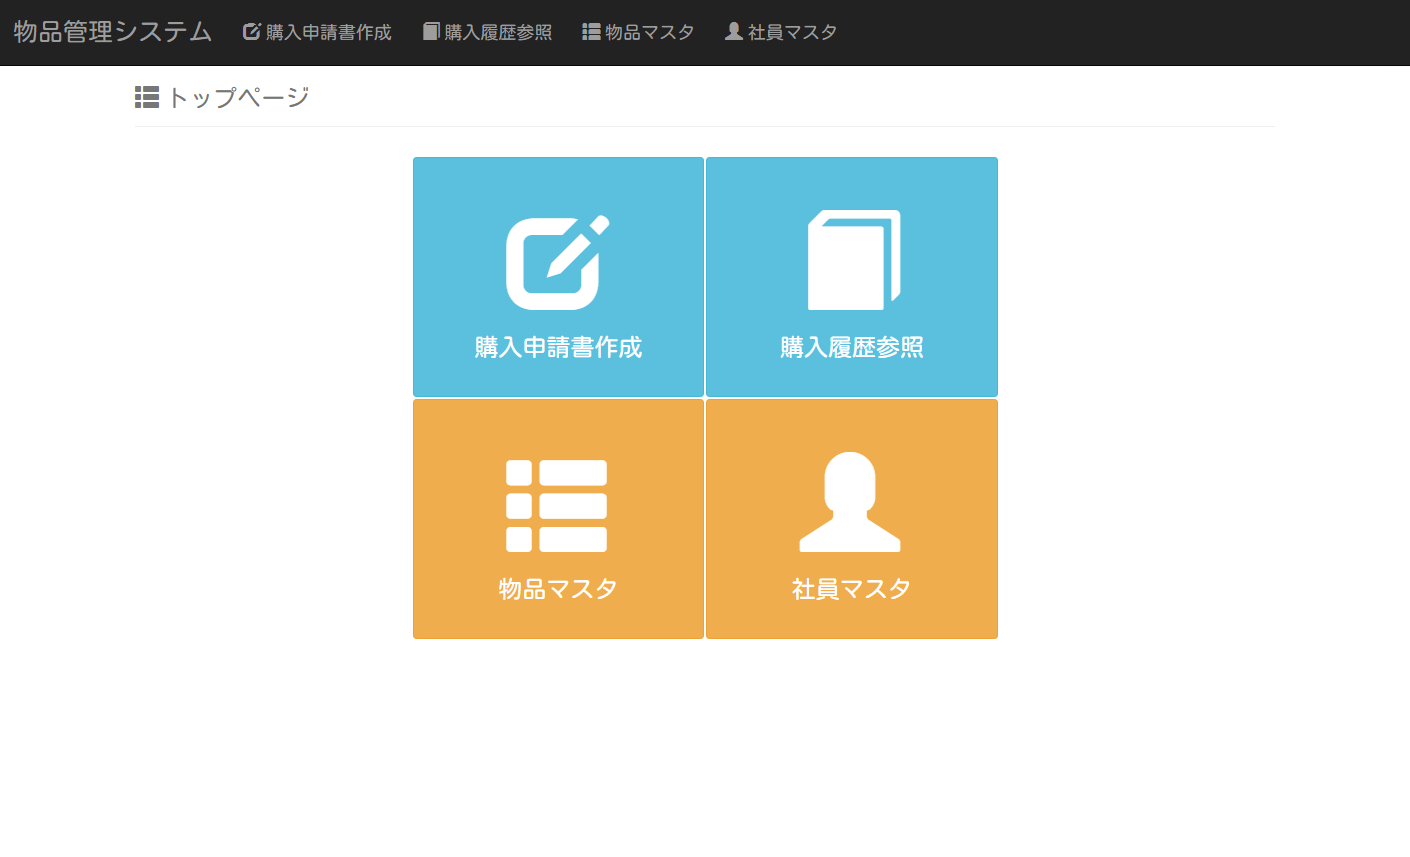
Task: Click the person icon on the 社員マスタ tile
Action: point(850,502)
